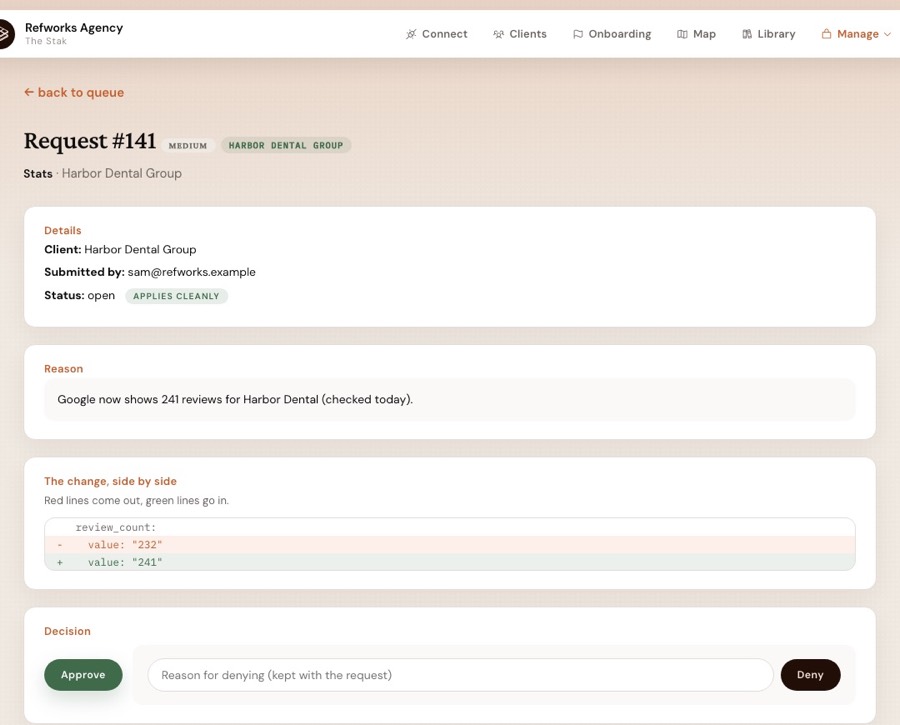
Task: Focus the reason for denying field
Action: coord(460,675)
